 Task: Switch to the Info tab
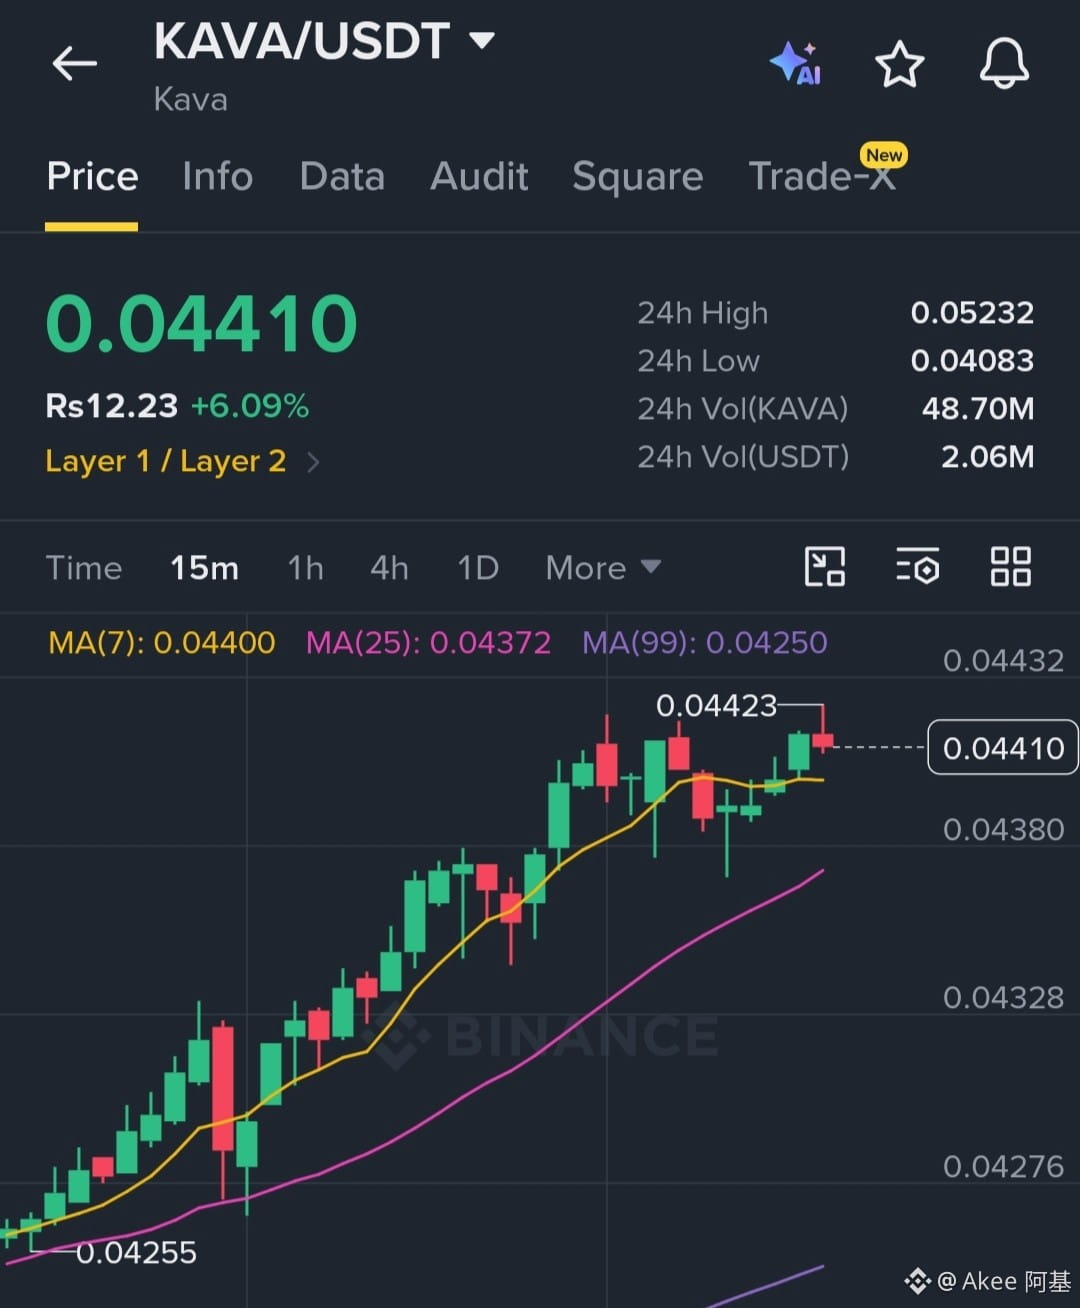click(x=217, y=176)
